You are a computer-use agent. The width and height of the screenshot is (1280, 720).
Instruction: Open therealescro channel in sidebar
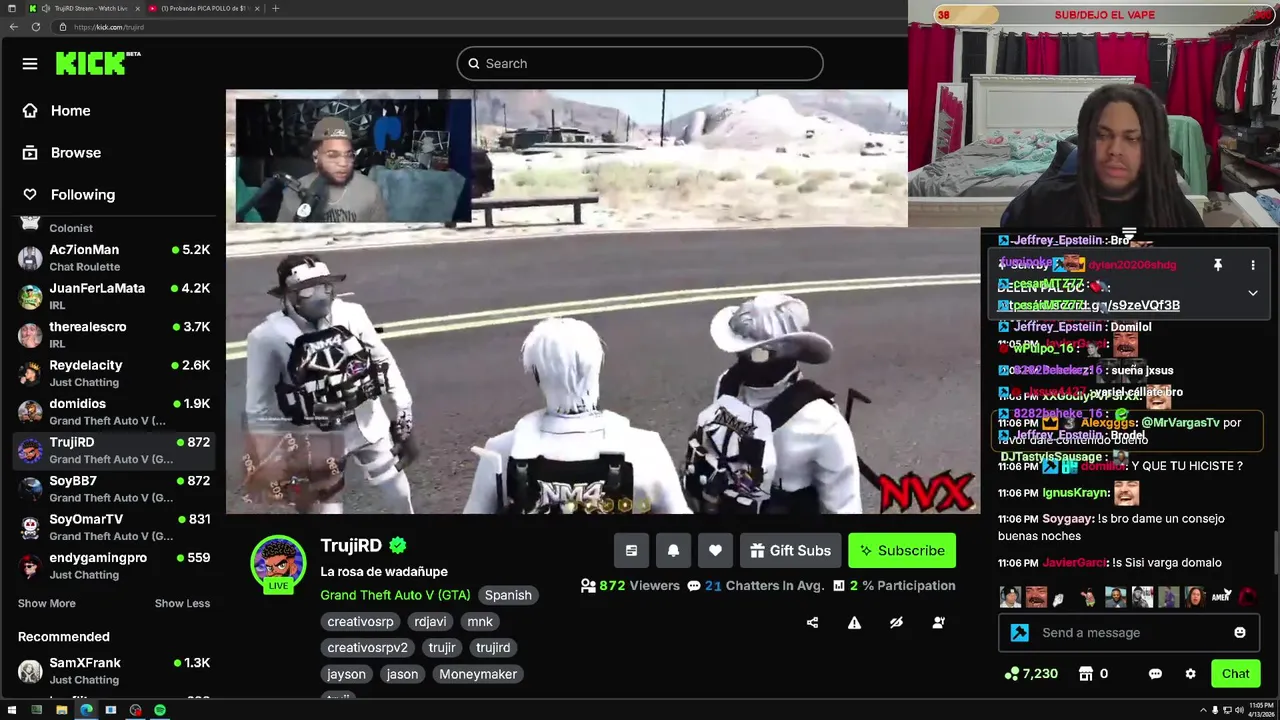click(115, 335)
